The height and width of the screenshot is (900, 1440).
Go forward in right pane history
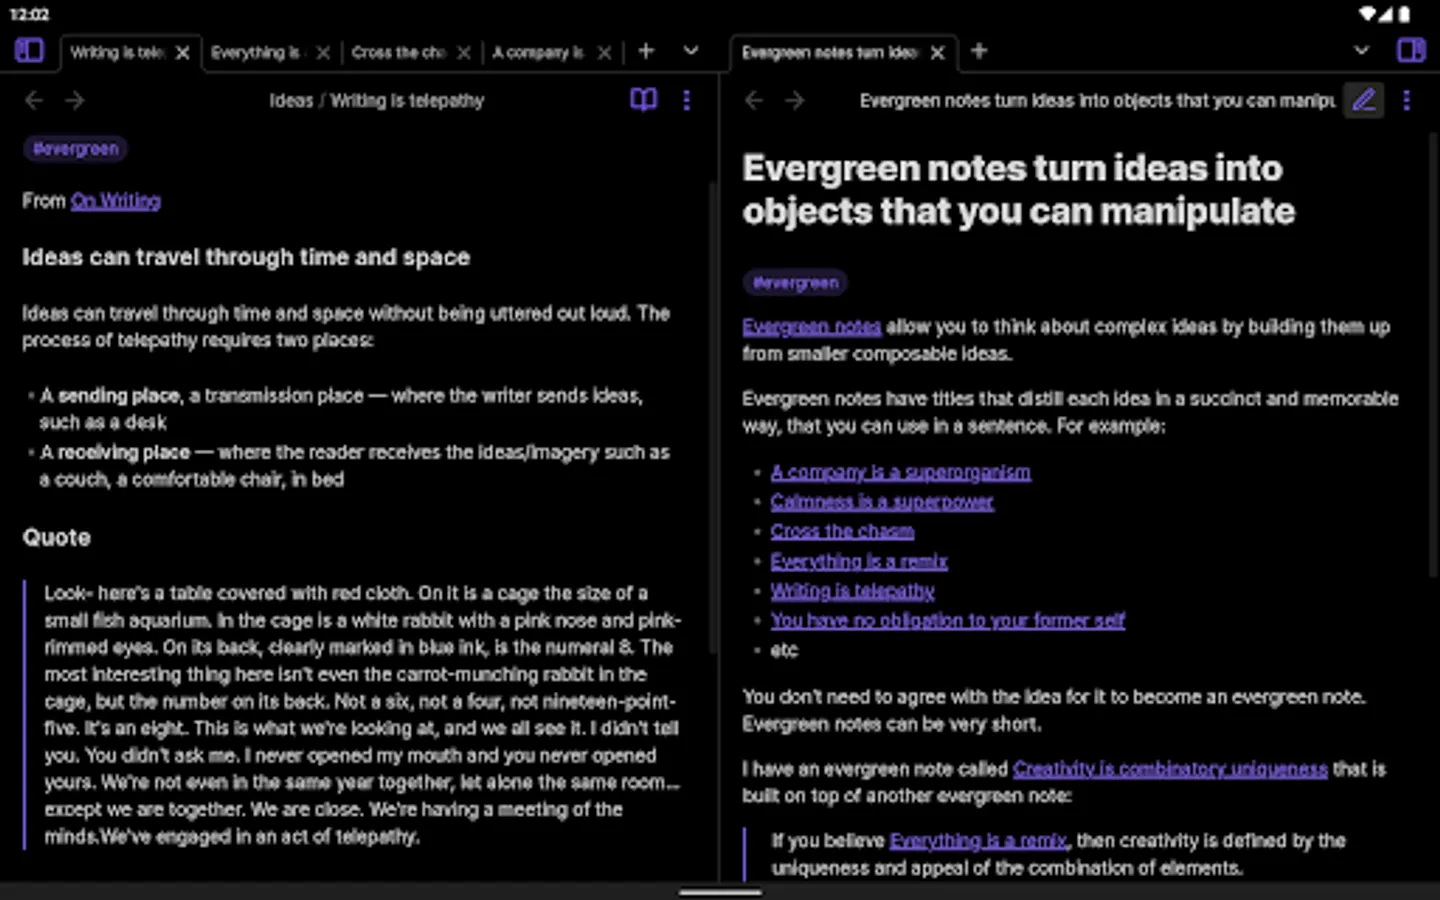795,100
